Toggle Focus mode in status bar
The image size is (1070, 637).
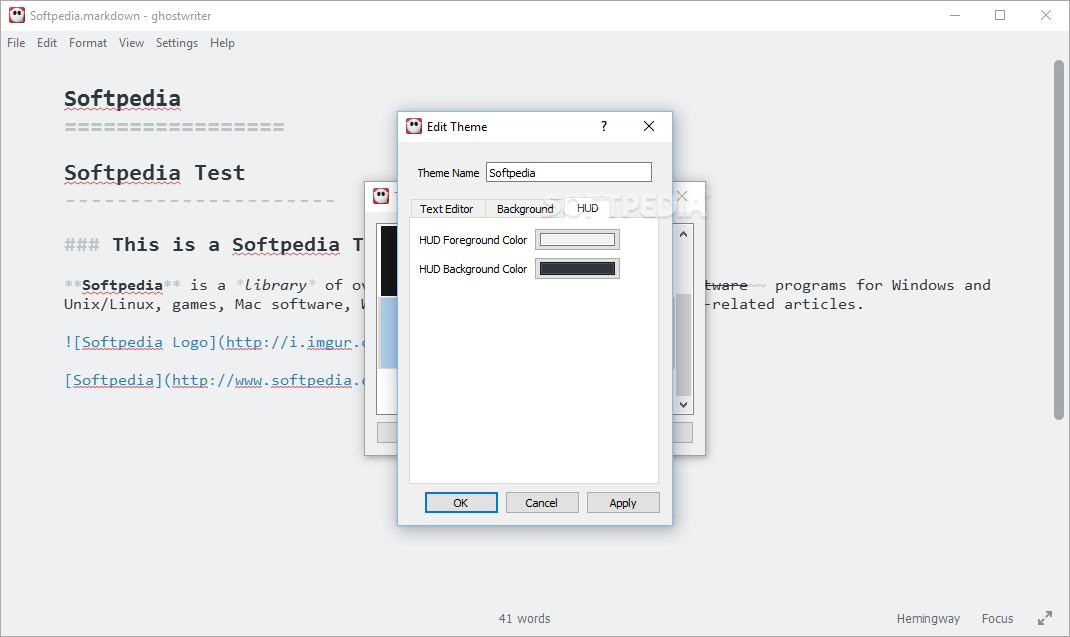(x=998, y=619)
